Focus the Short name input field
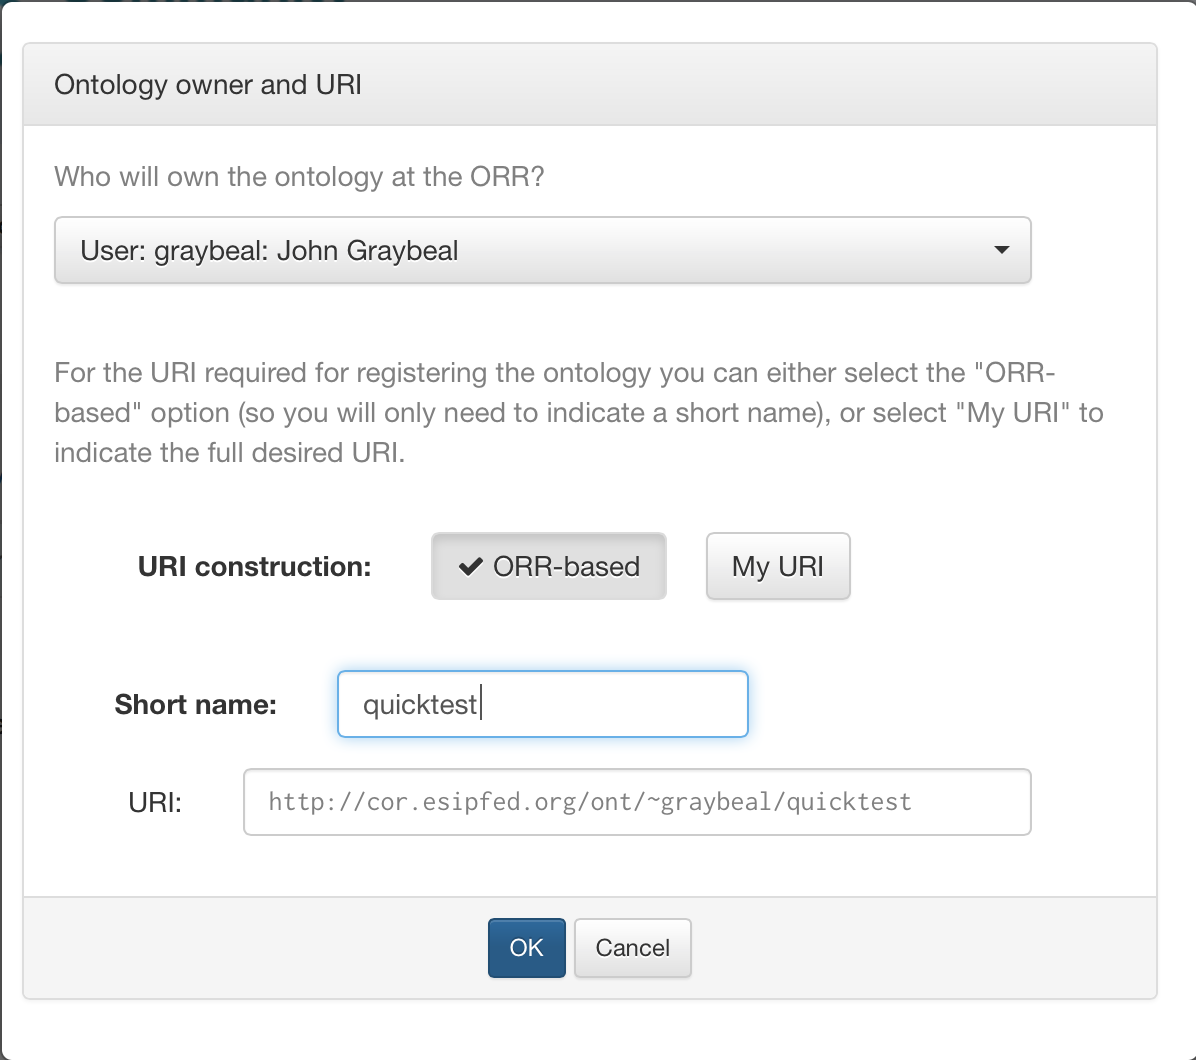The image size is (1196, 1060). pyautogui.click(x=542, y=704)
